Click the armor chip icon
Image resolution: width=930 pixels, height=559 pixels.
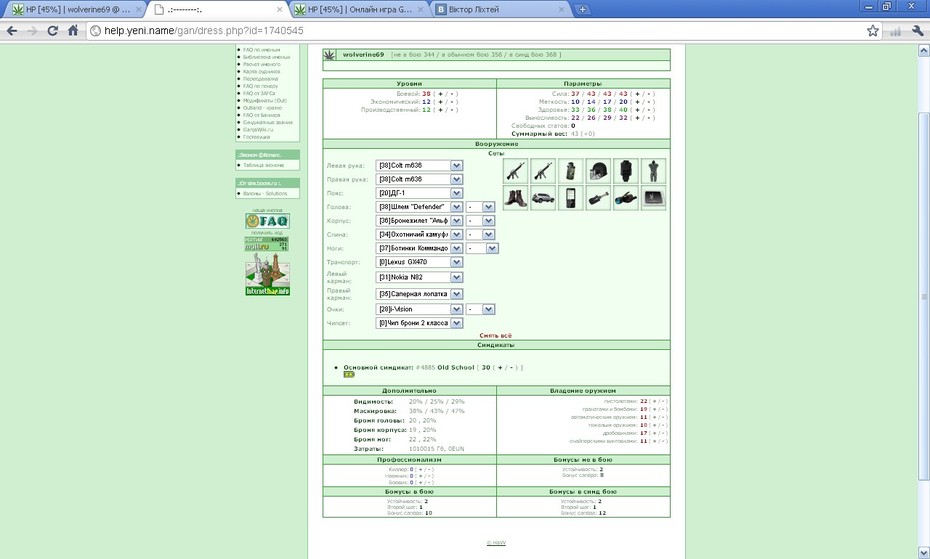(653, 198)
